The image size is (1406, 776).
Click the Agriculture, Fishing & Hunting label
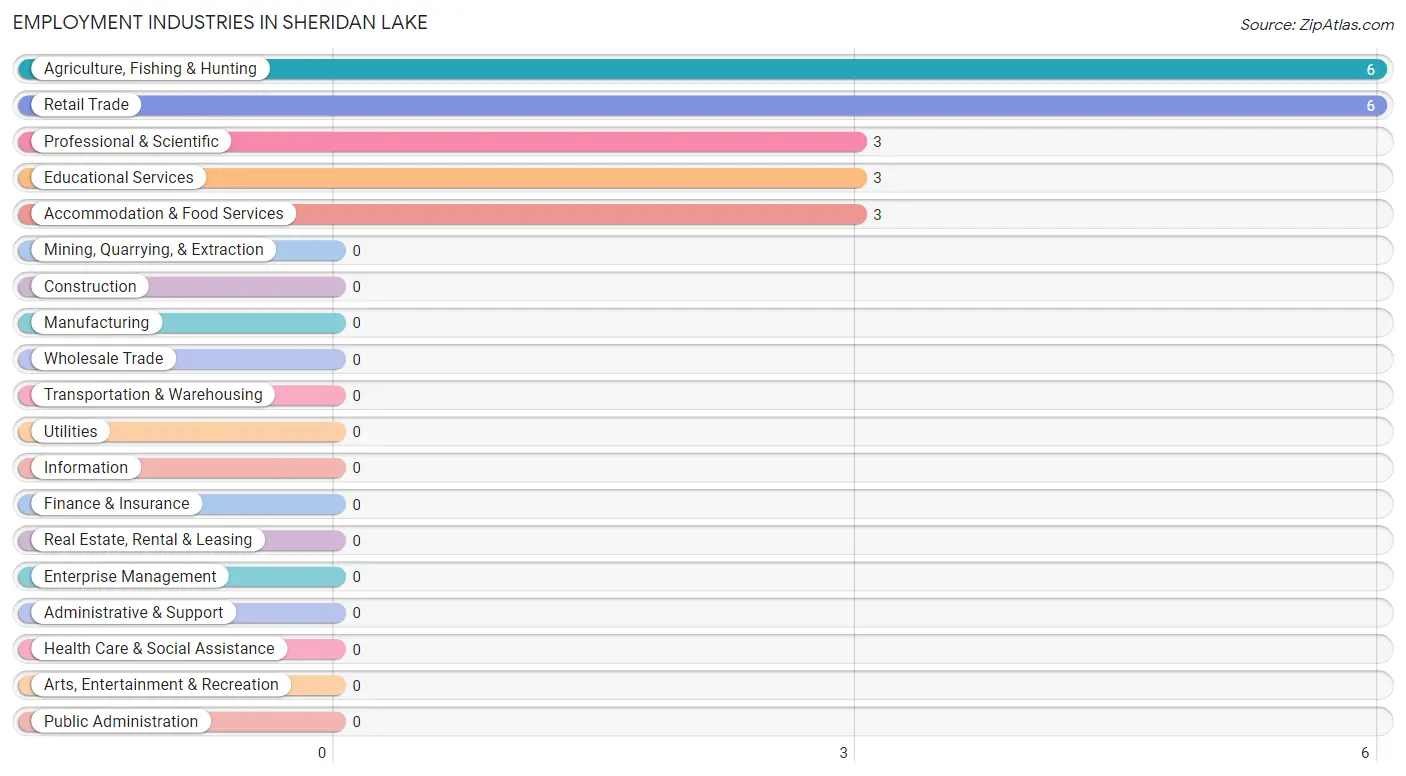click(150, 69)
